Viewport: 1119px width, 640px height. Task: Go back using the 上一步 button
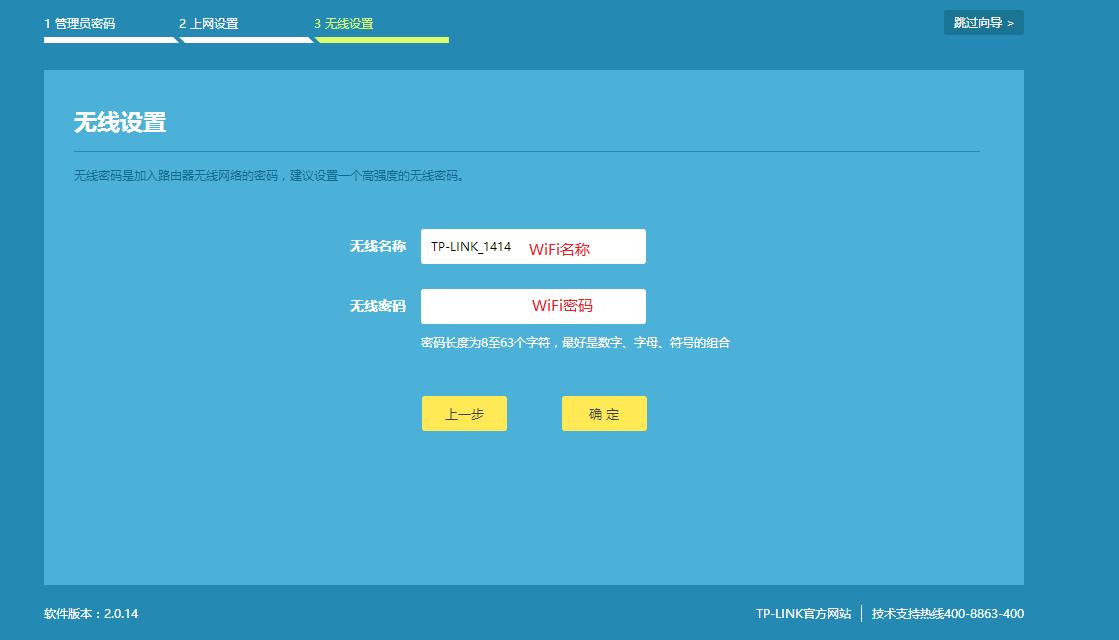464,412
